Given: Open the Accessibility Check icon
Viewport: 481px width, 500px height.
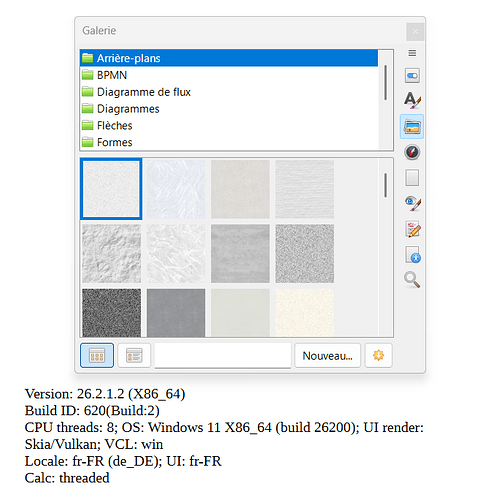Looking at the screenshot, I should pyautogui.click(x=413, y=255).
